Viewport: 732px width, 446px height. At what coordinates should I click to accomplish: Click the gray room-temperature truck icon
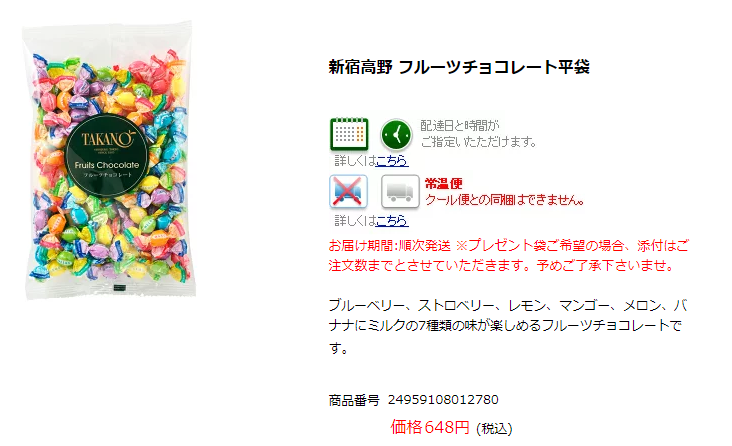point(400,191)
